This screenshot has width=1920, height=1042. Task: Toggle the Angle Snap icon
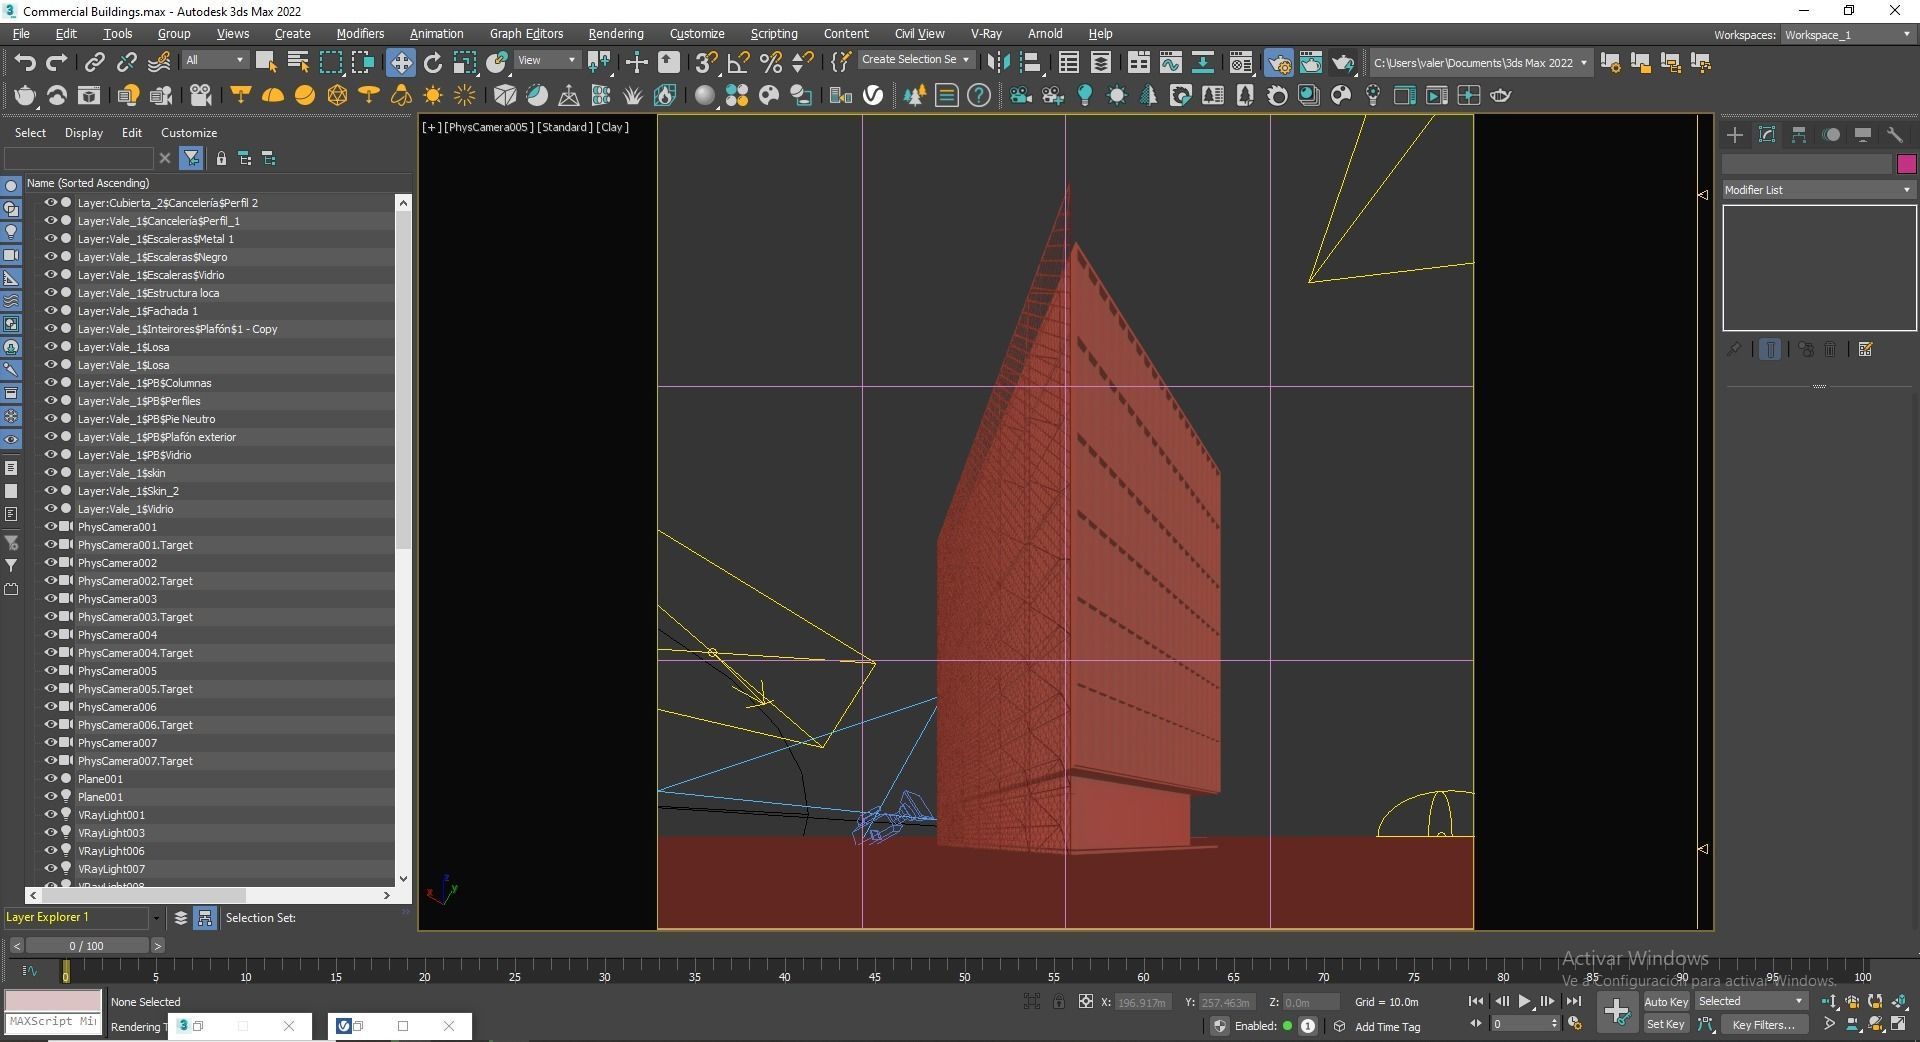pyautogui.click(x=738, y=63)
